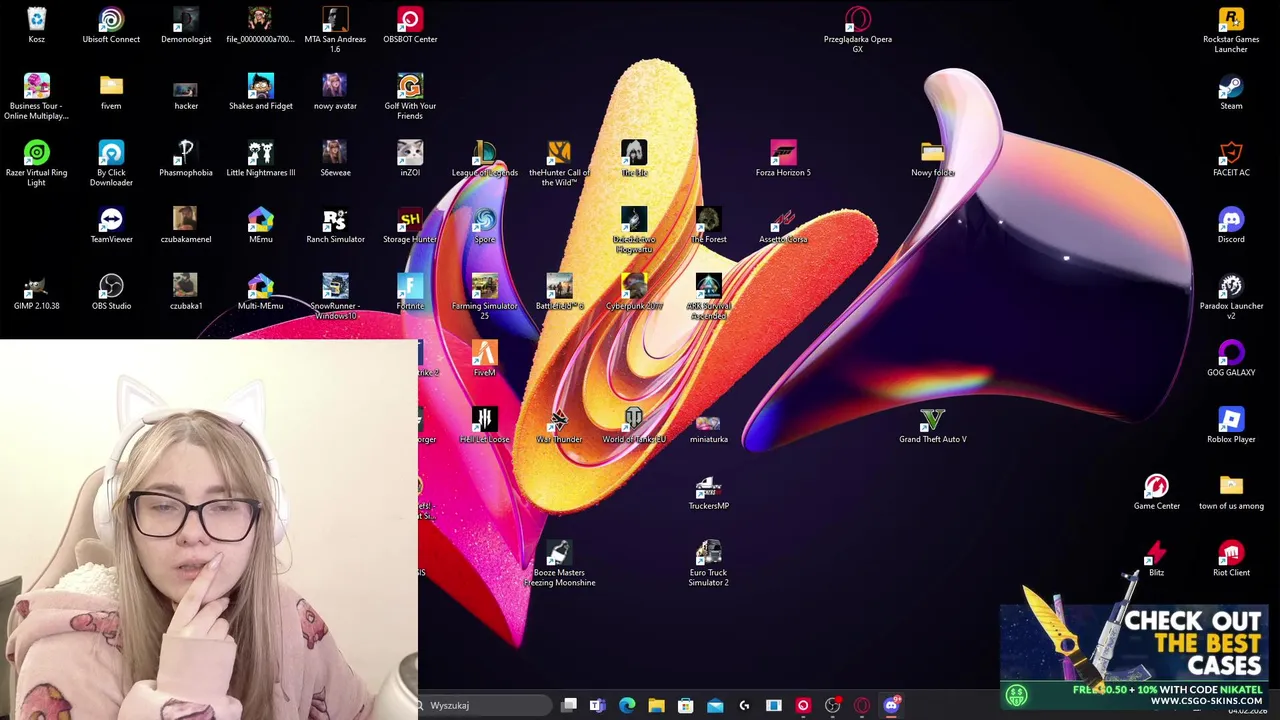Open Task View on the taskbar
The height and width of the screenshot is (720, 1280).
click(569, 705)
